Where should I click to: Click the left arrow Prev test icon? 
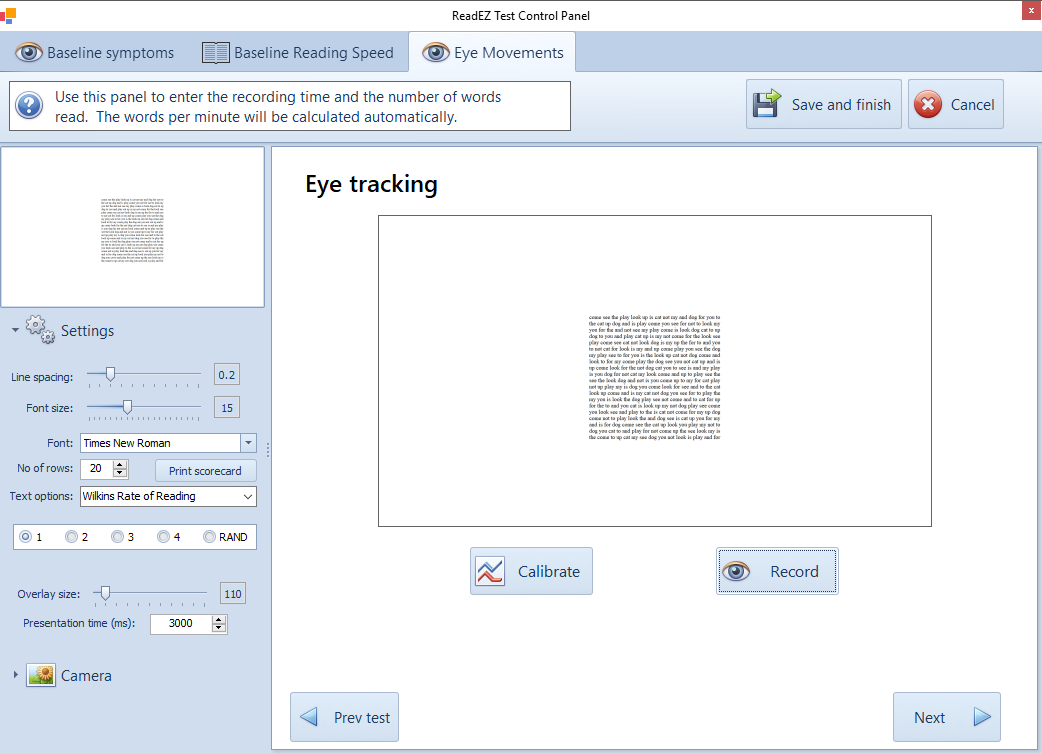(x=309, y=717)
